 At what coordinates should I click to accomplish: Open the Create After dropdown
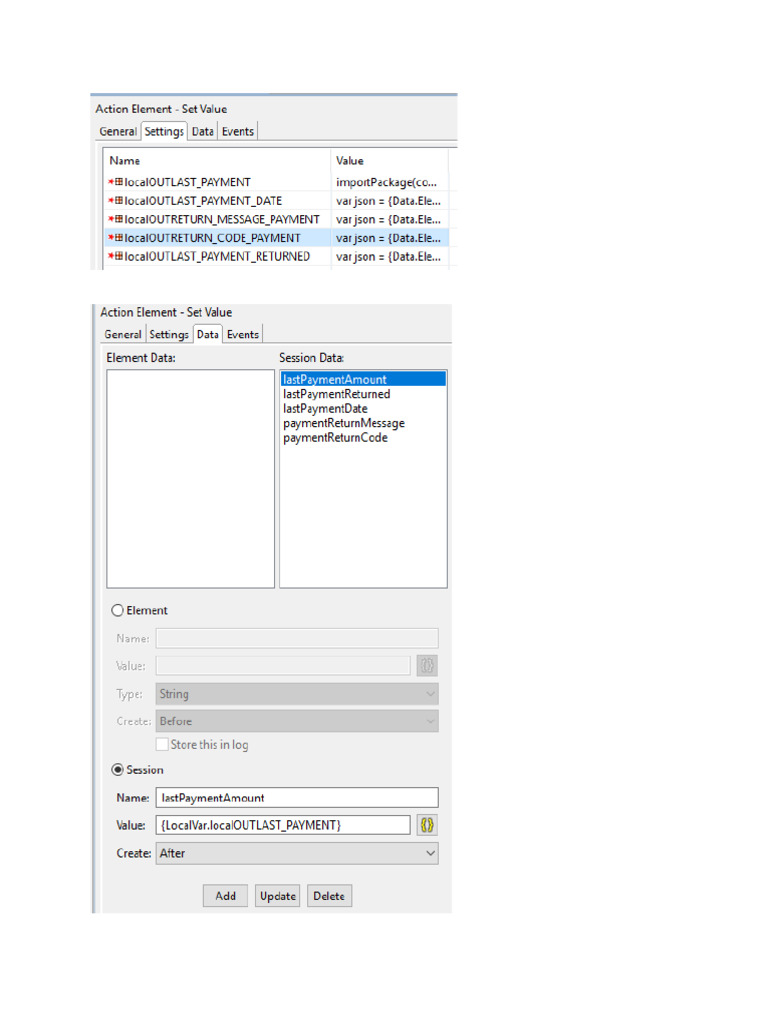tap(297, 853)
